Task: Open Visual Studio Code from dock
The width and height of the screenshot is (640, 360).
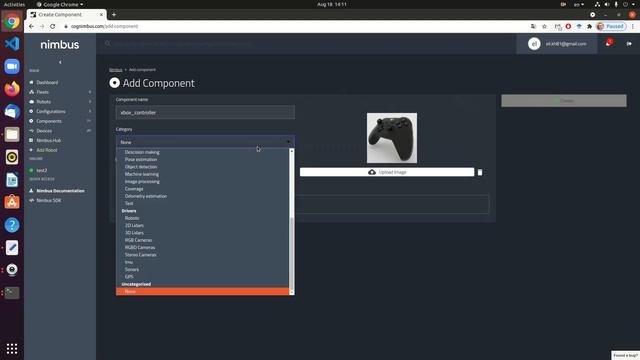Action: [x=12, y=44]
